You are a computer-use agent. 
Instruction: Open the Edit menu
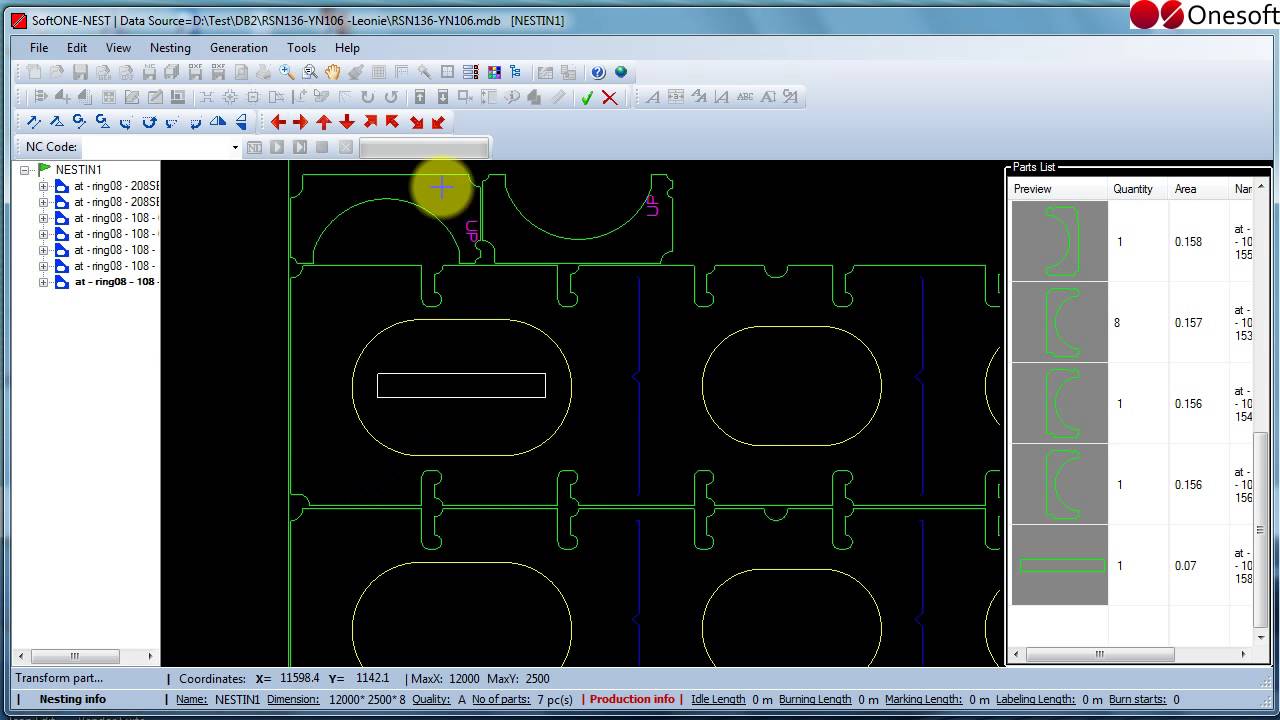pos(77,47)
